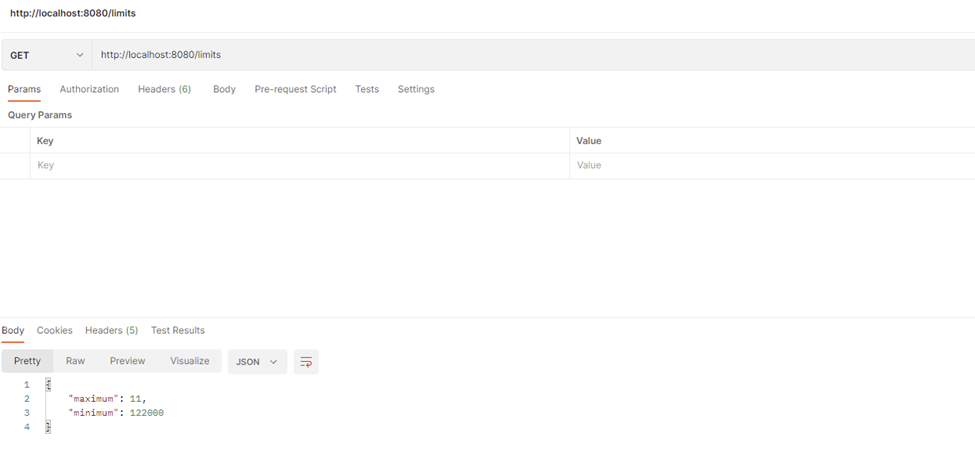Viewport: 975px width, 455px height.
Task: Toggle the wrap lines icon
Action: point(306,362)
